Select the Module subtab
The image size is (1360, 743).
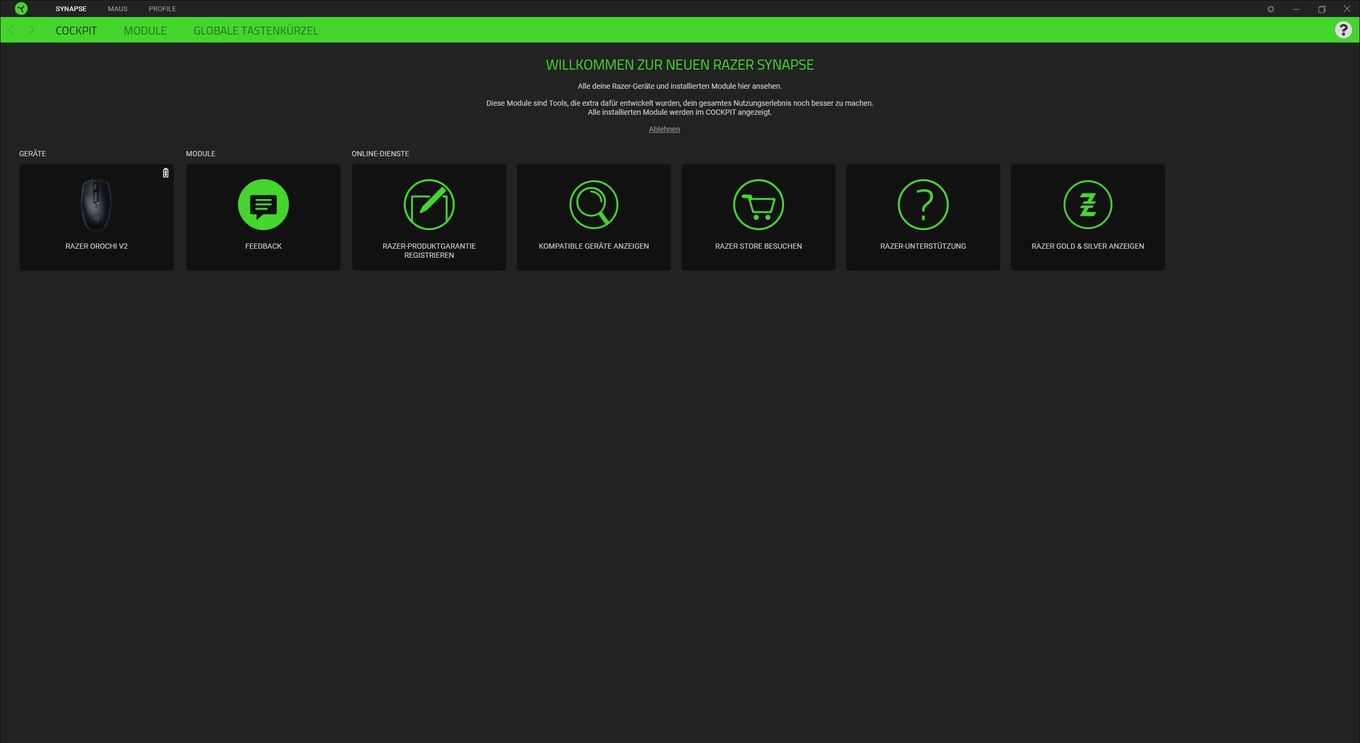[145, 31]
